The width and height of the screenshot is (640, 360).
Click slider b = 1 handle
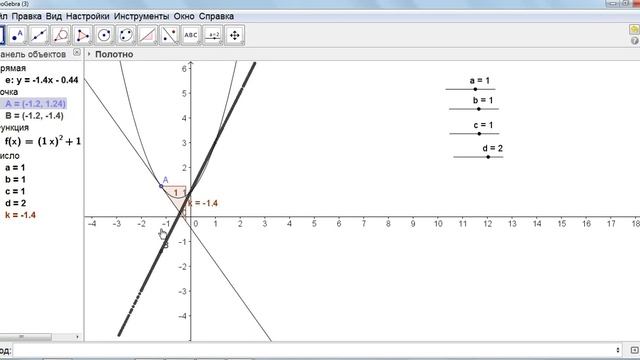click(x=479, y=109)
